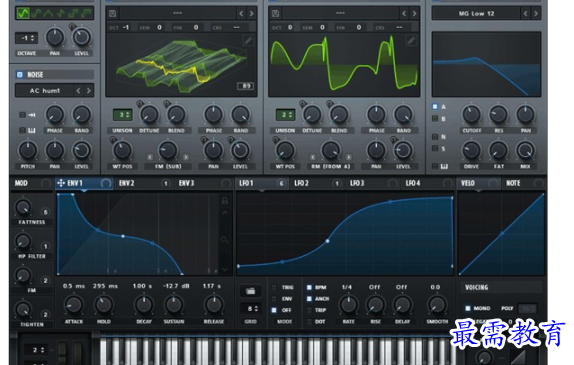Select the sine waveform in Sub oscillator

pos(23,14)
